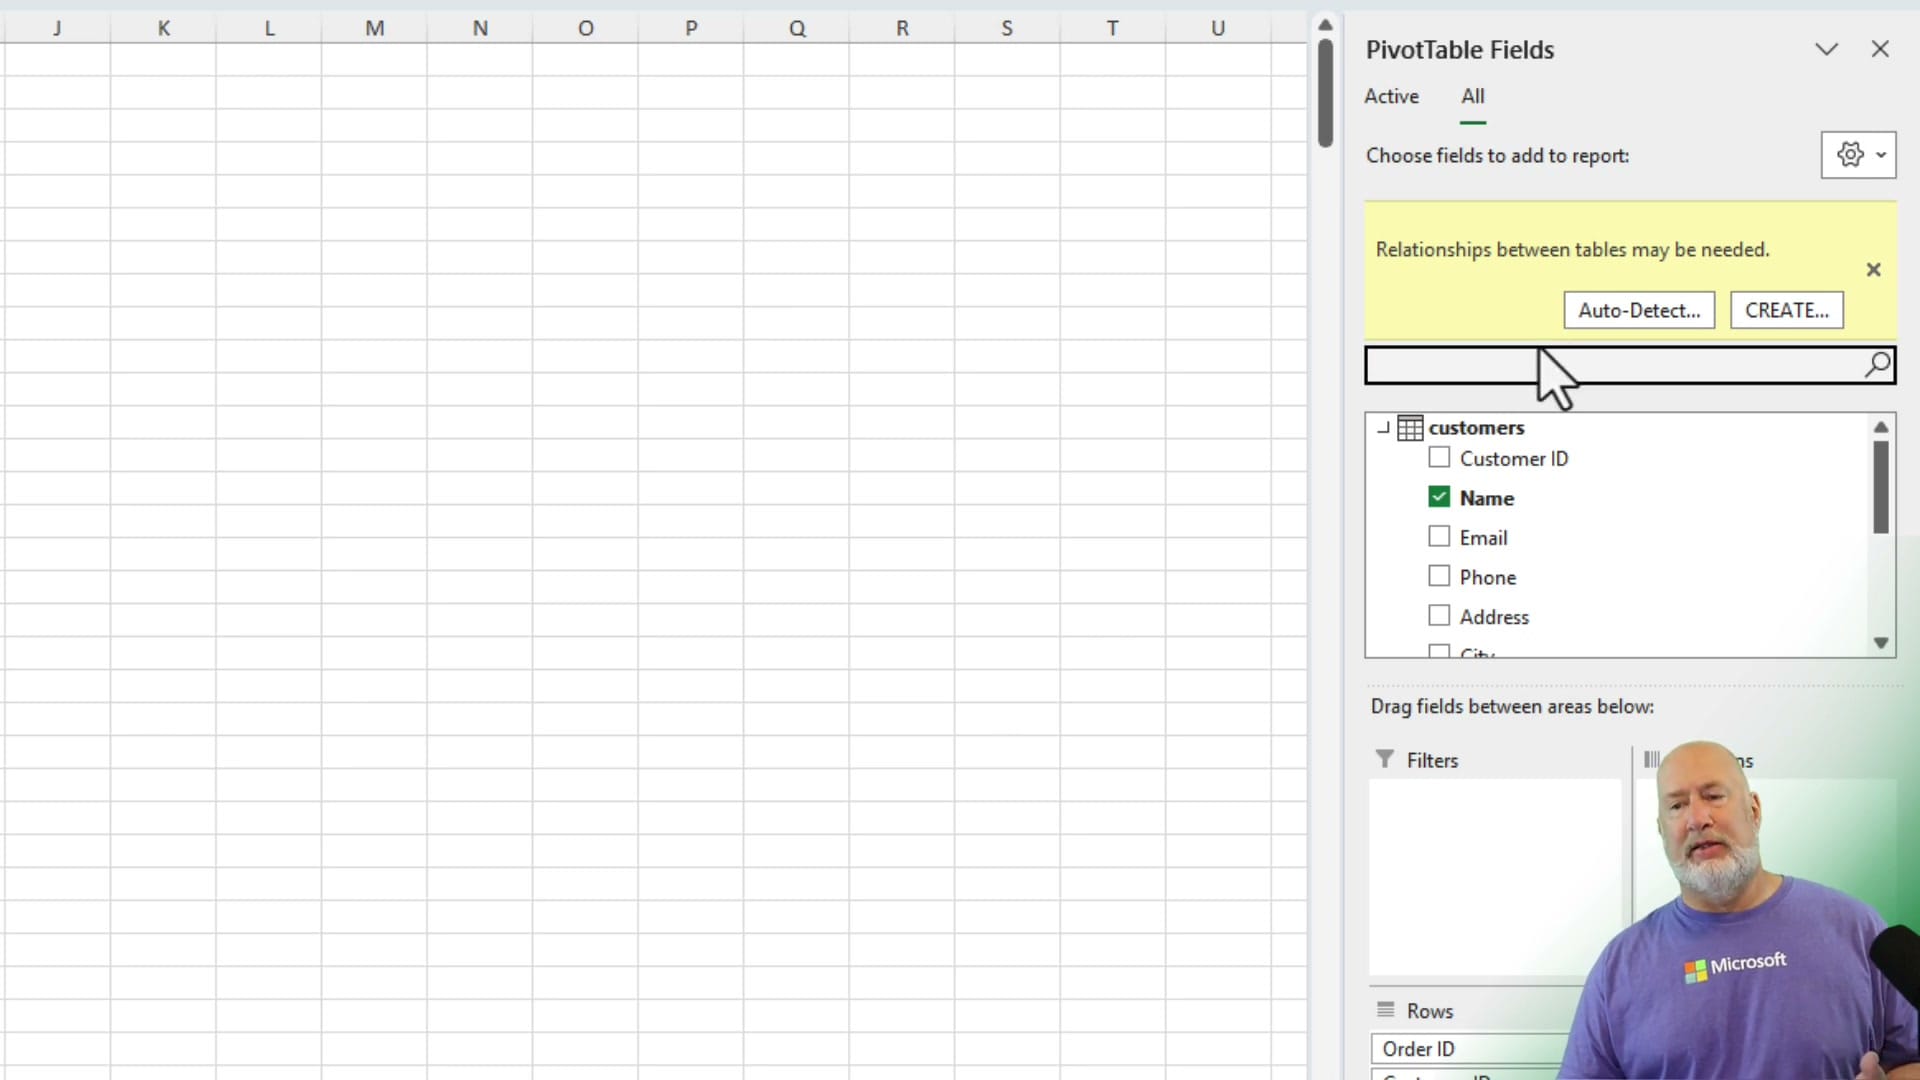
Task: Dismiss the relationships notification with its X
Action: (1874, 269)
